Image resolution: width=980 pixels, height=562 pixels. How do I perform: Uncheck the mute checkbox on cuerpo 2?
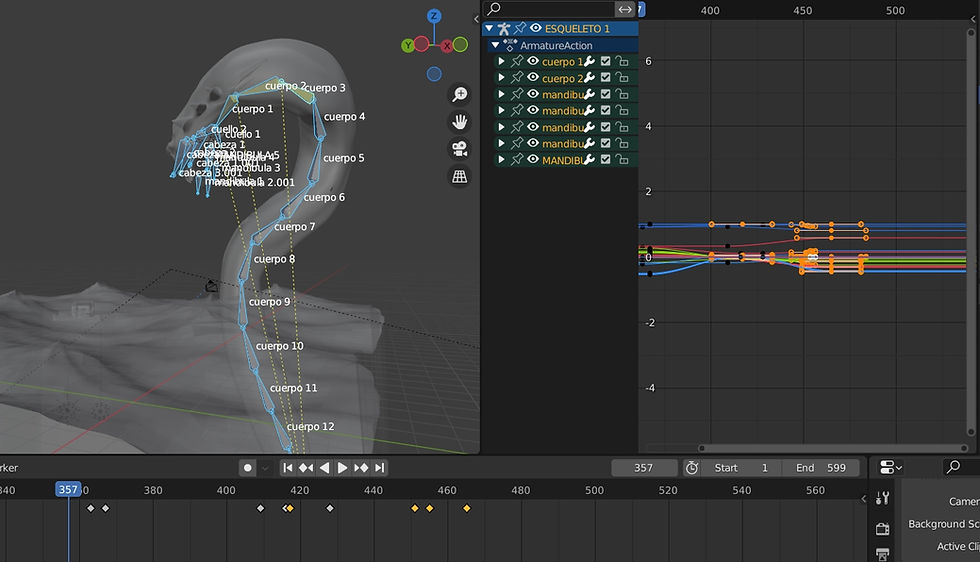point(605,78)
